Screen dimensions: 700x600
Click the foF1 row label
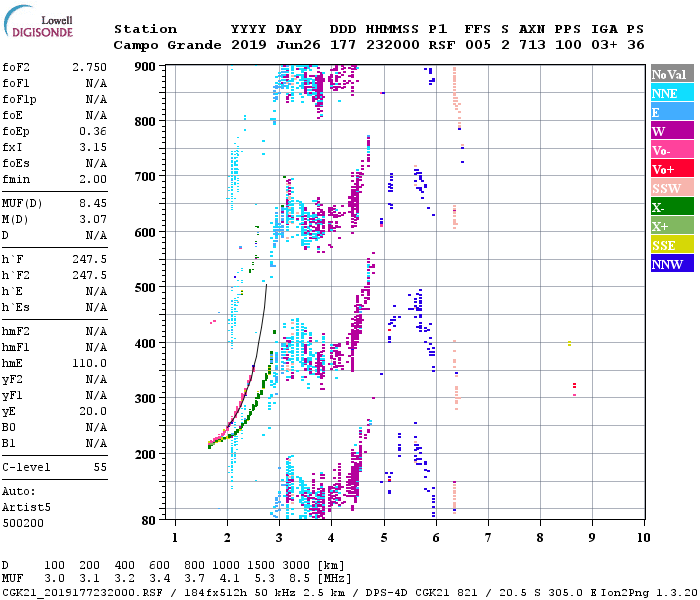[16, 83]
